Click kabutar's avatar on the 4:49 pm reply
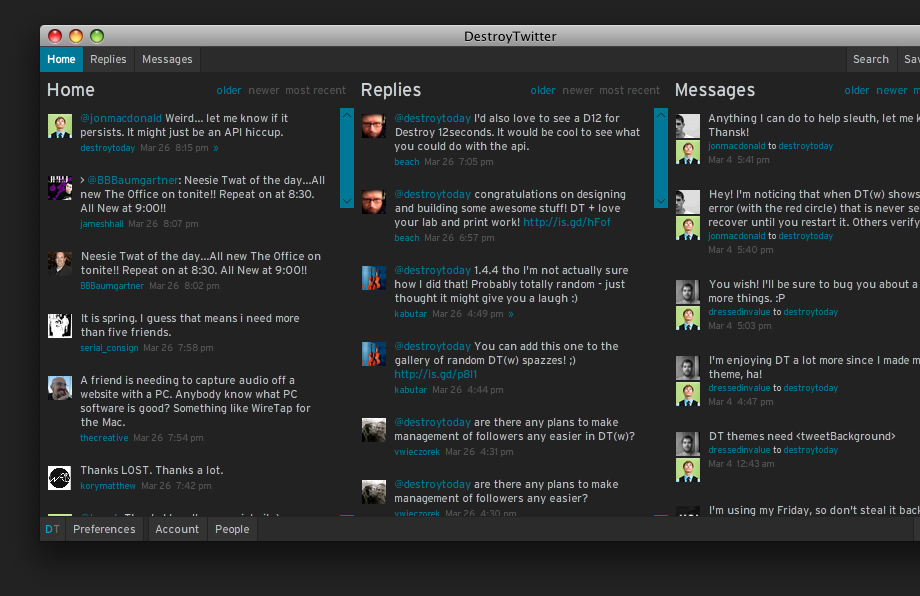Viewport: 920px width, 596px height. pos(374,278)
